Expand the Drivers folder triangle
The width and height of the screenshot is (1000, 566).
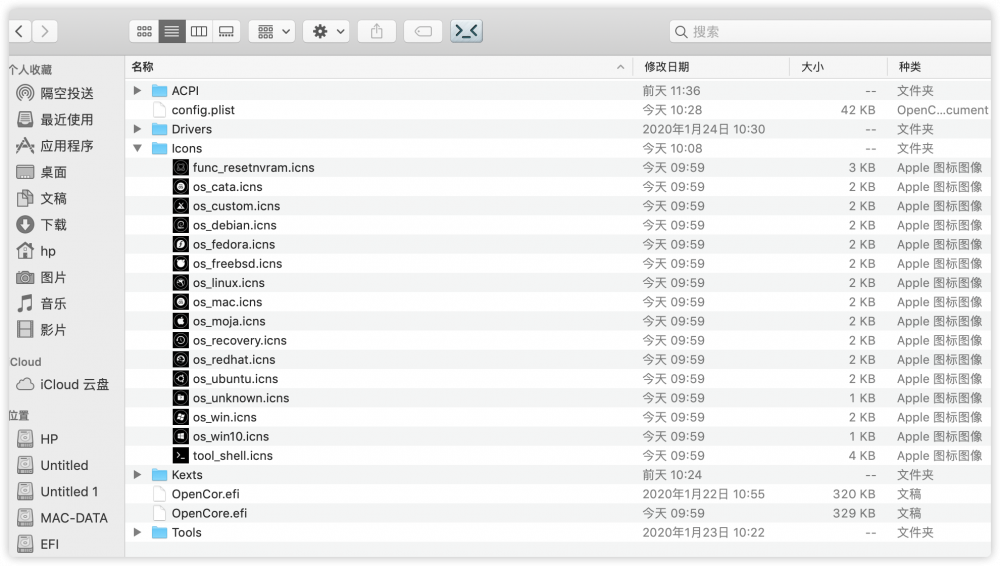point(137,129)
